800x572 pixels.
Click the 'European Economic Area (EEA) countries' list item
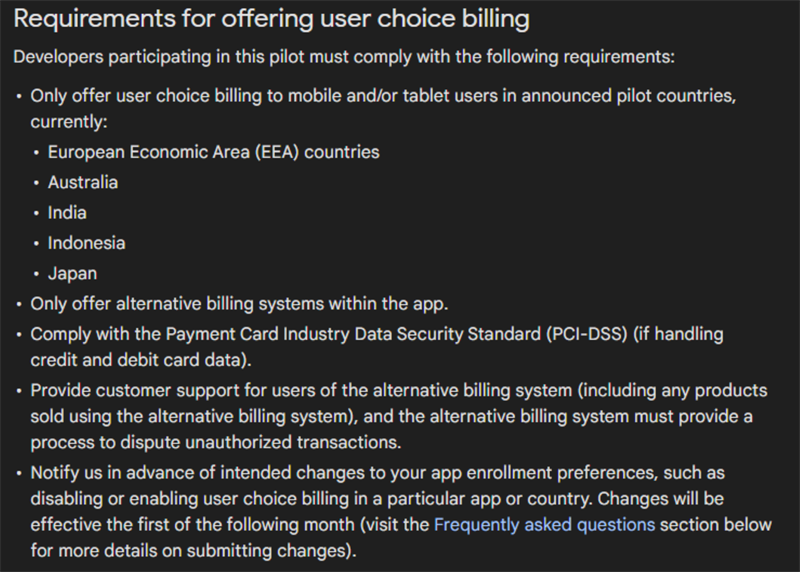213,152
